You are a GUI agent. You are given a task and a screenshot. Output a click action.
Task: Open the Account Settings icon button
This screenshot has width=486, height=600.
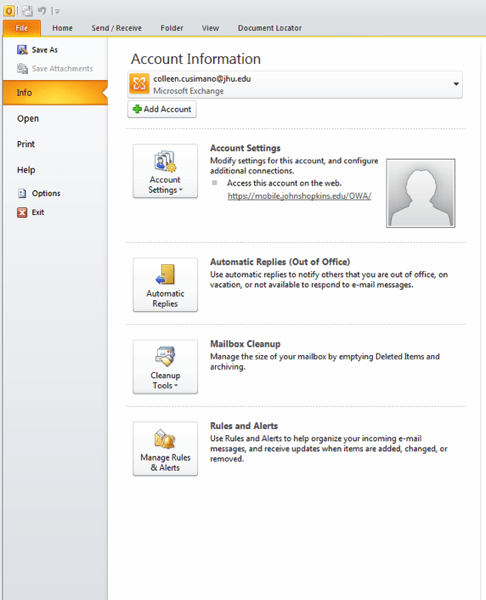click(x=165, y=171)
